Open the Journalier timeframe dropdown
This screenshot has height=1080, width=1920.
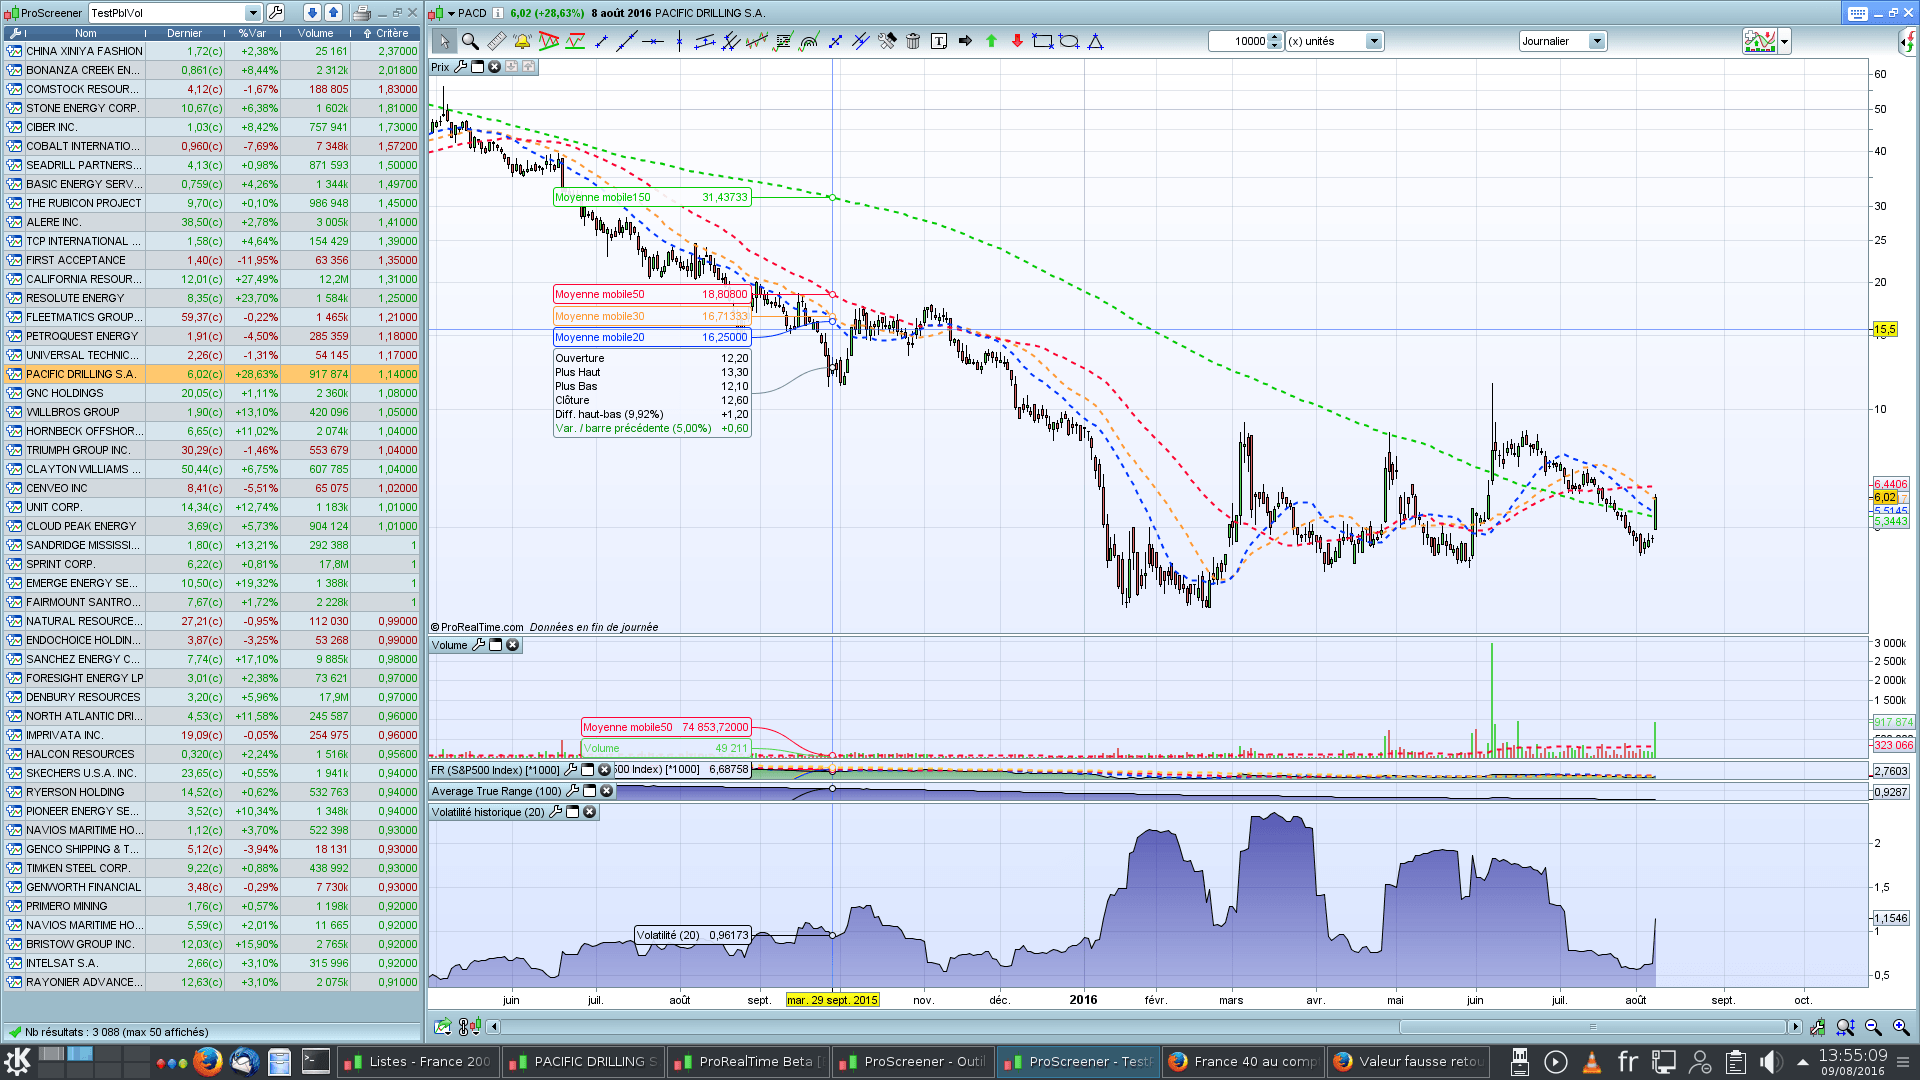point(1597,41)
